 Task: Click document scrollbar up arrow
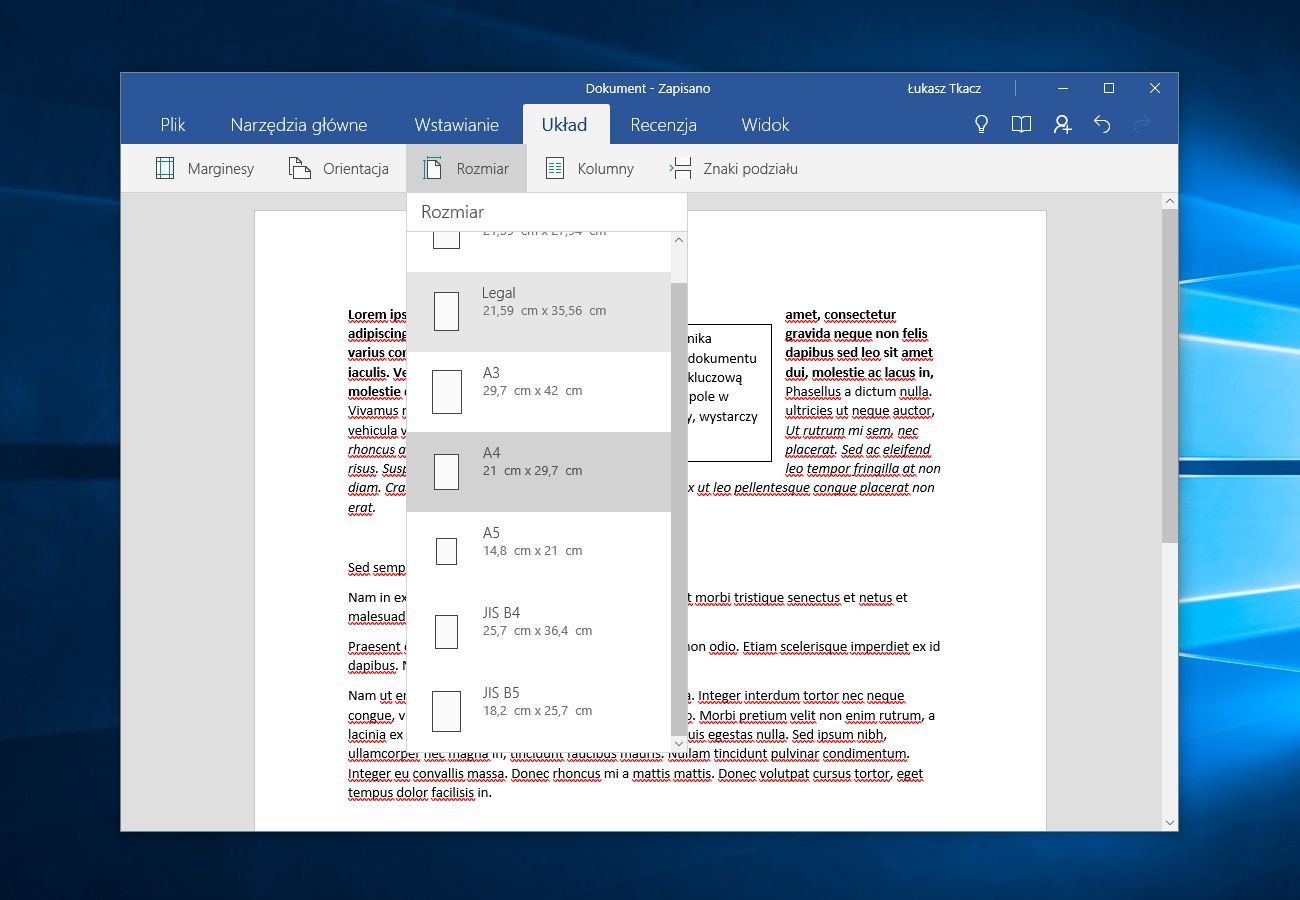(x=1170, y=201)
